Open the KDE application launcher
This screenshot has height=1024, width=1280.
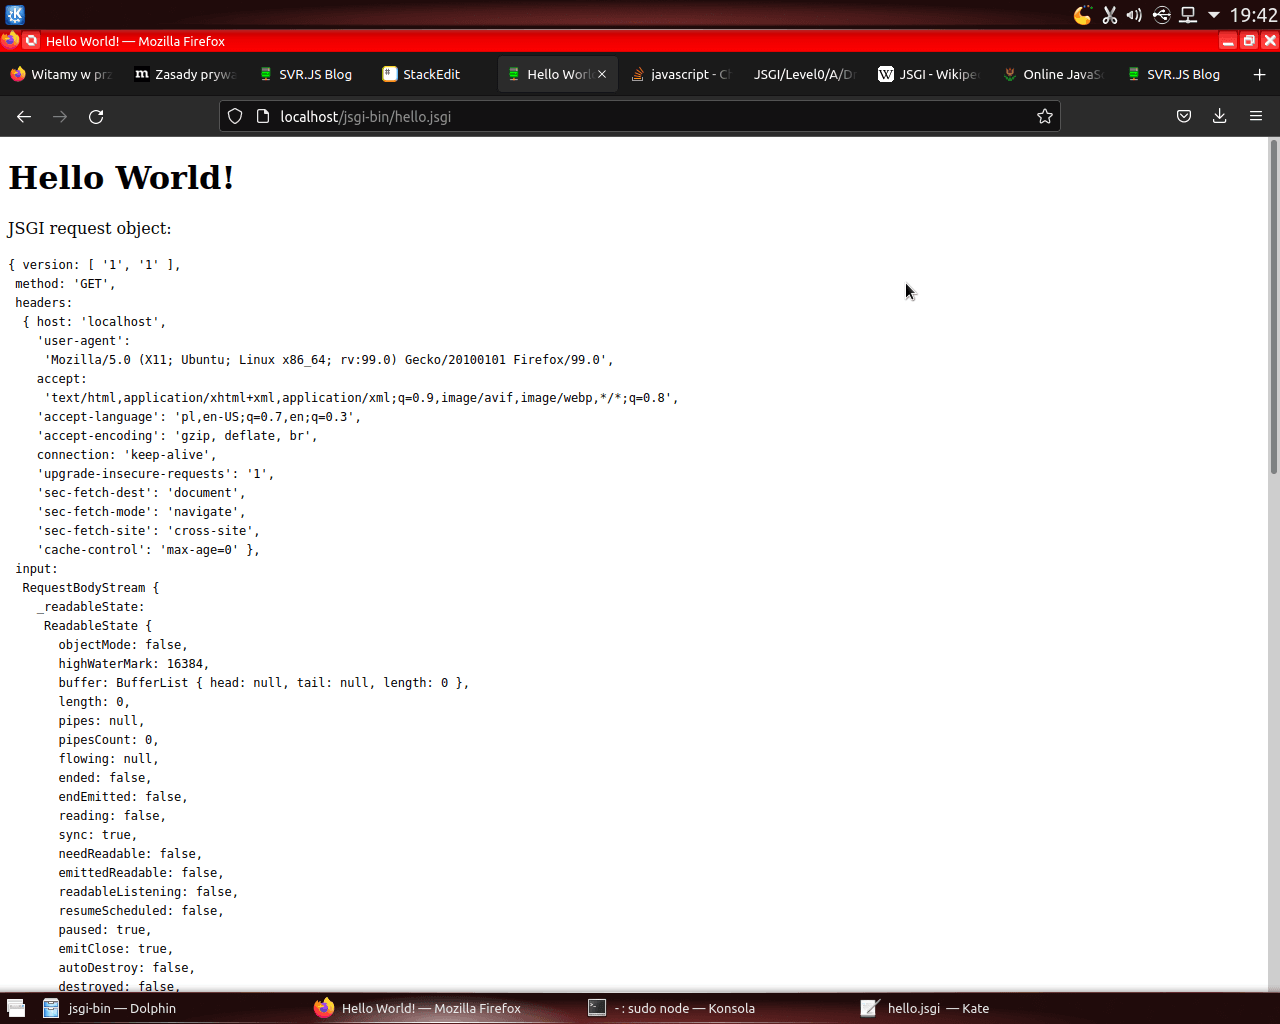pos(14,14)
